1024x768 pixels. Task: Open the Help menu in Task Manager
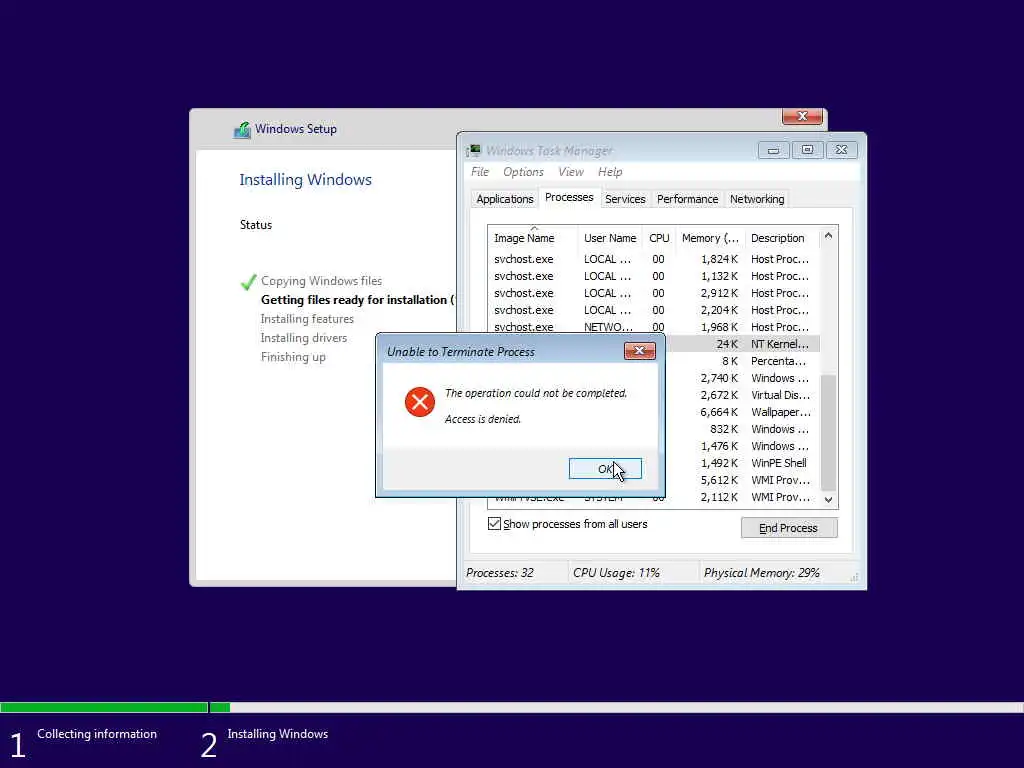click(610, 172)
